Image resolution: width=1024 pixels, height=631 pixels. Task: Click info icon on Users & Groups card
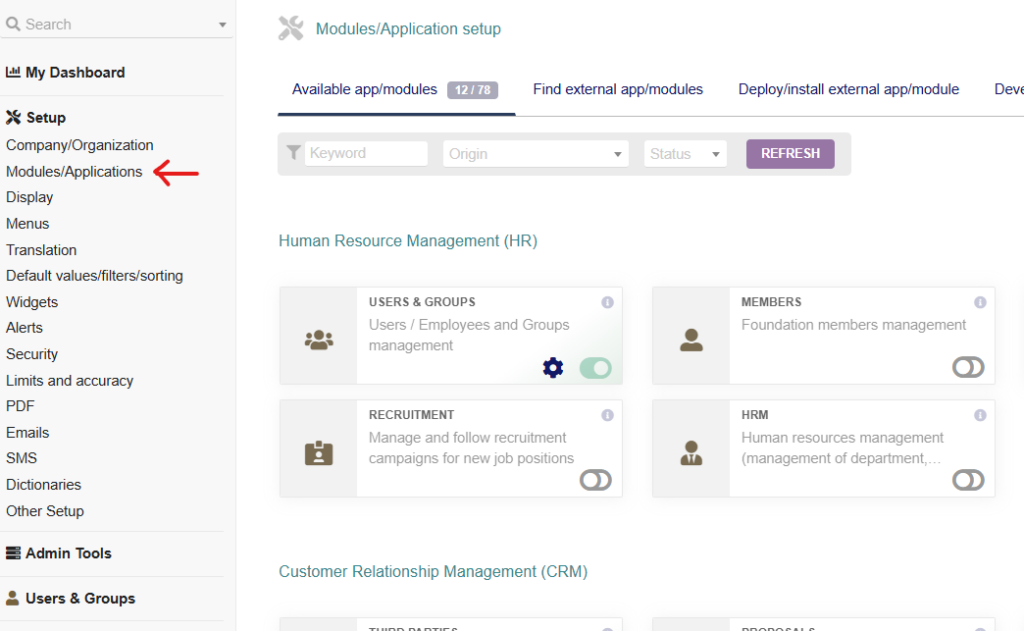(x=607, y=302)
